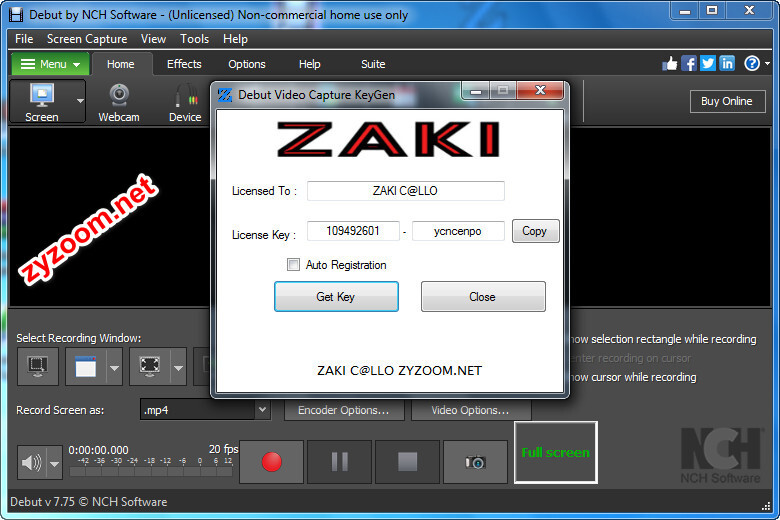
Task: Open the Help menu in menu bar
Action: coord(235,39)
